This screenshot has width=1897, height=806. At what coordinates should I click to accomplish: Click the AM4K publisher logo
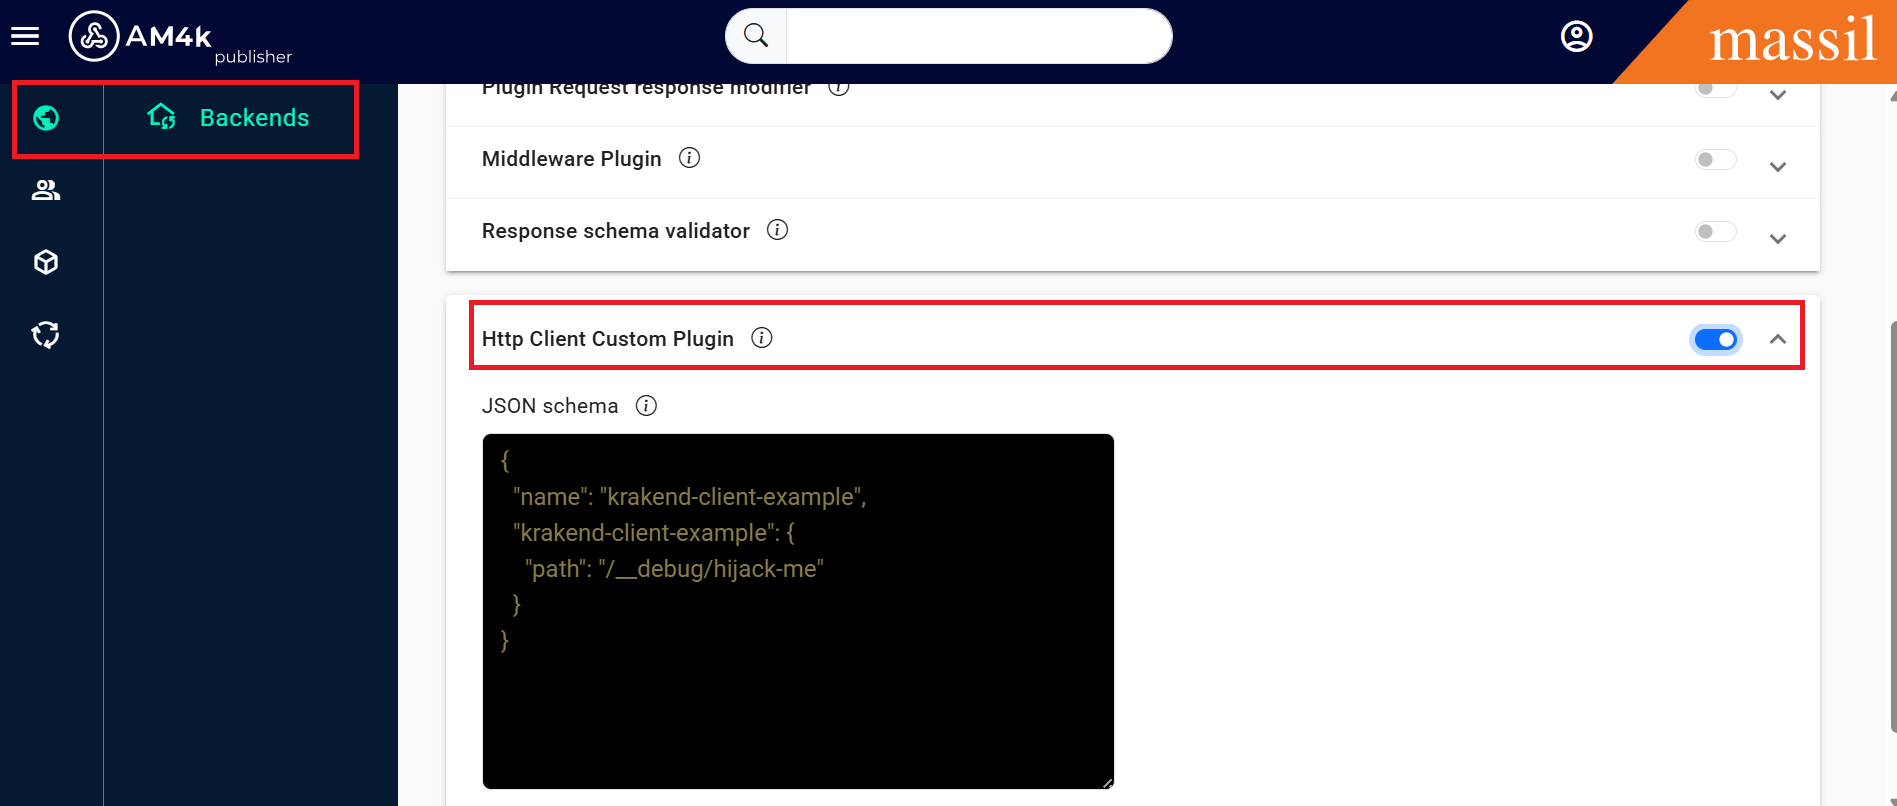142,38
